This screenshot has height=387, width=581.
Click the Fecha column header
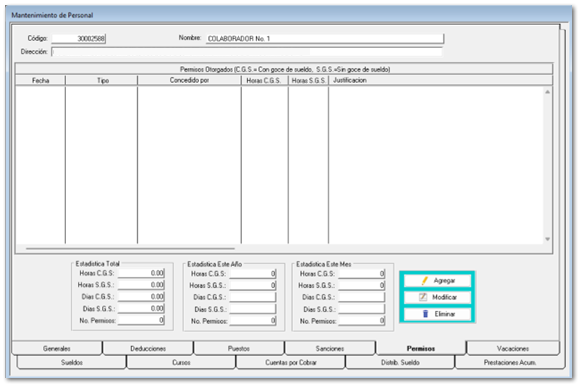[40, 80]
